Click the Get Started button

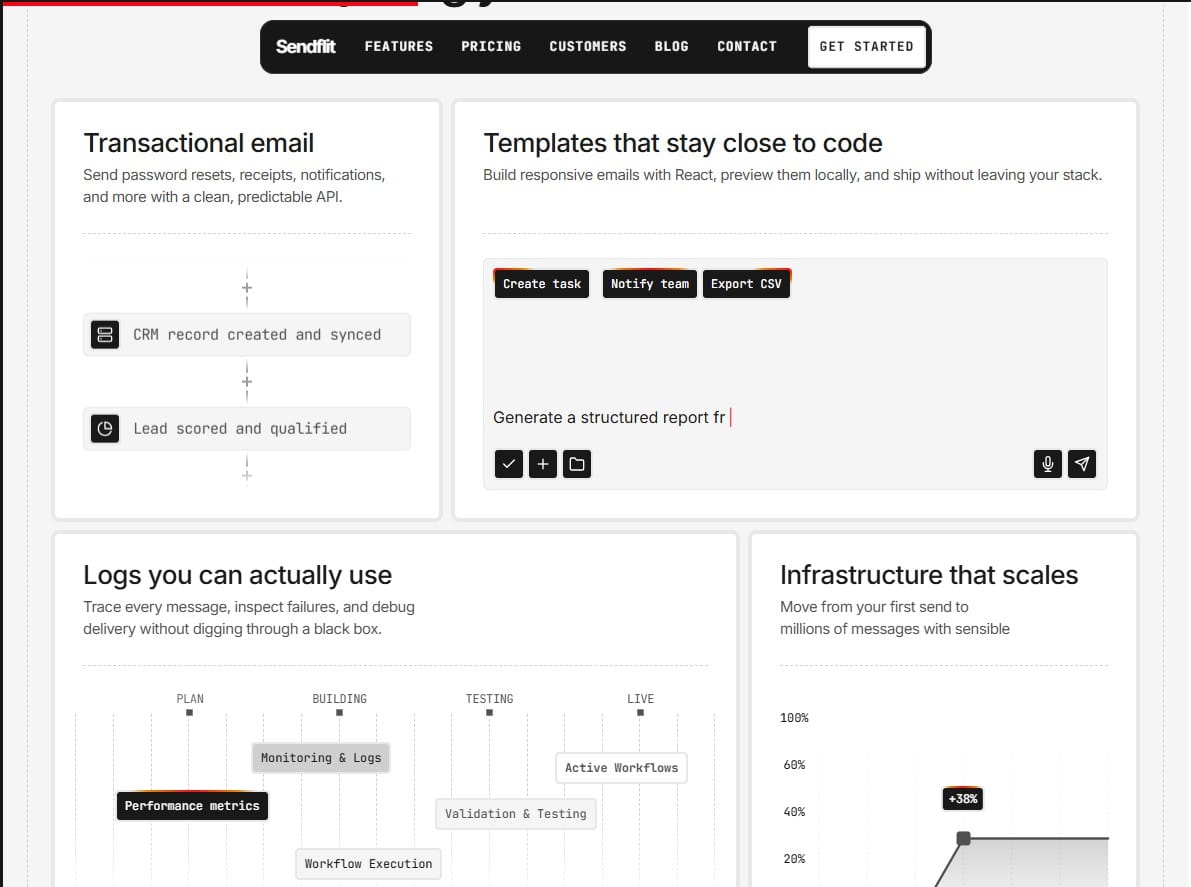tap(867, 46)
